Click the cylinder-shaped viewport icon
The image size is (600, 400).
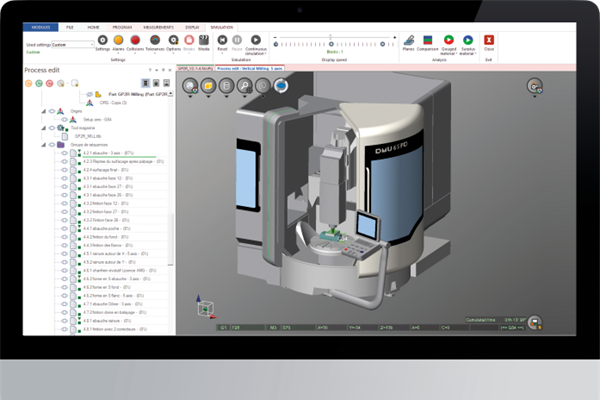tap(226, 86)
